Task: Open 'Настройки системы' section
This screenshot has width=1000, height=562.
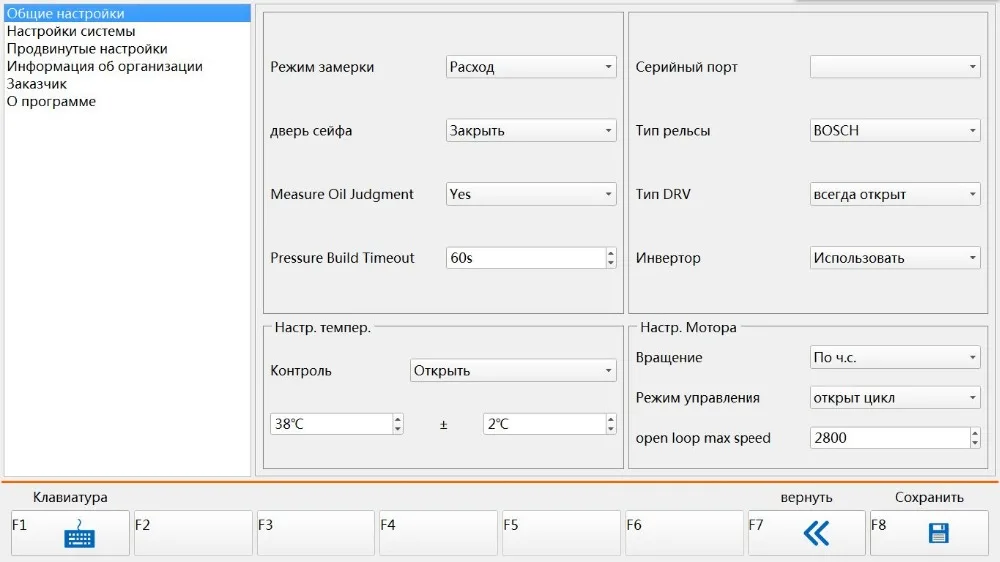Action: 127,31
